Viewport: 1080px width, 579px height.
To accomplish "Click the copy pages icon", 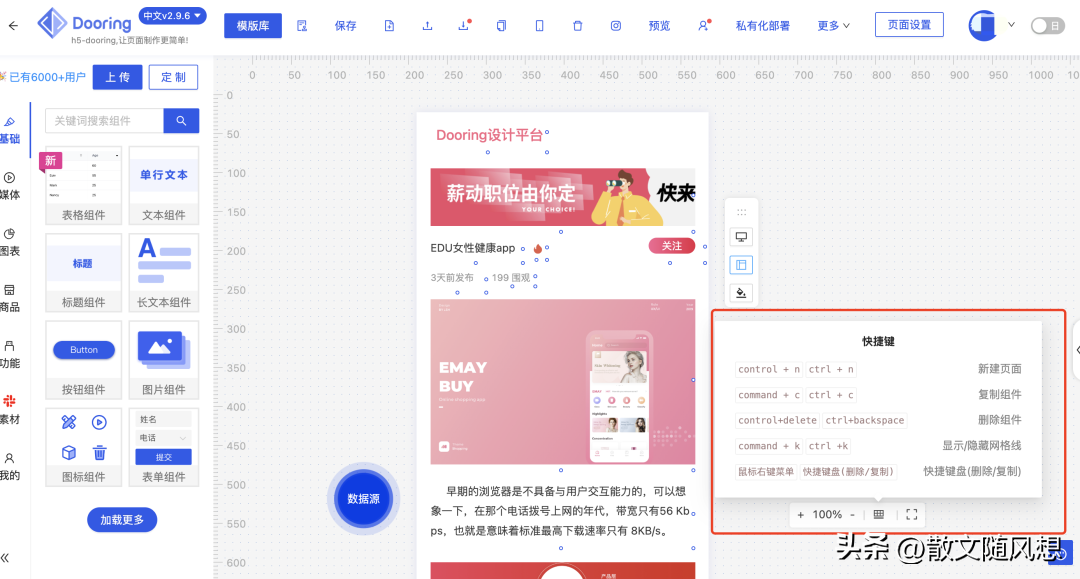I will pos(501,25).
